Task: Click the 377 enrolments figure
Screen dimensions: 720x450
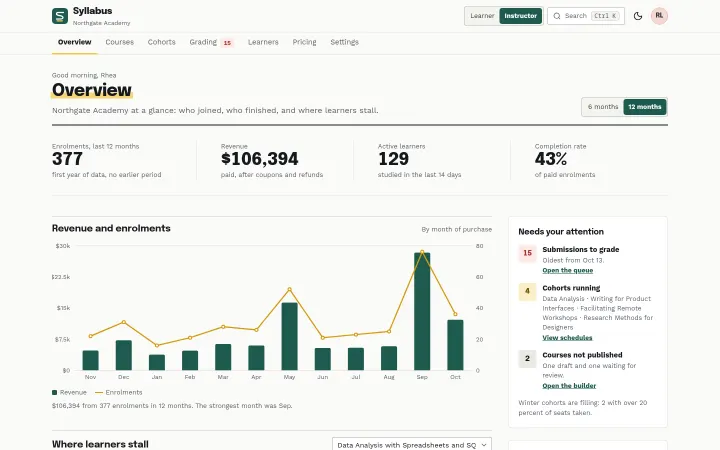Action: 67,159
